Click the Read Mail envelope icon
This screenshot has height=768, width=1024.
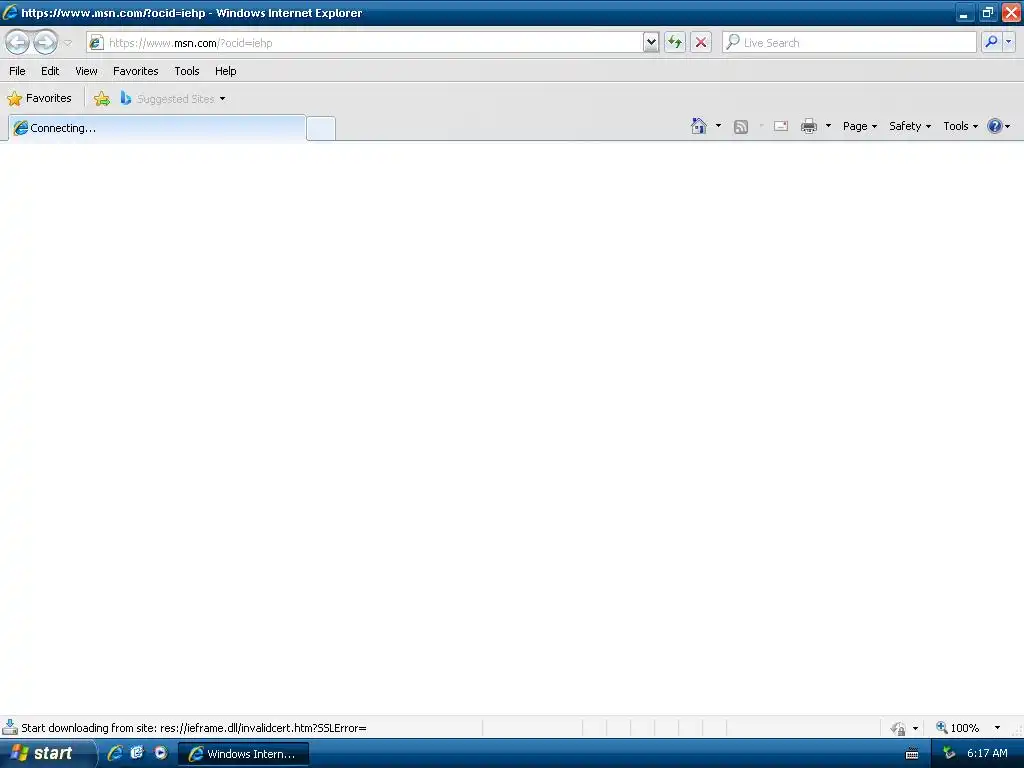[781, 126]
